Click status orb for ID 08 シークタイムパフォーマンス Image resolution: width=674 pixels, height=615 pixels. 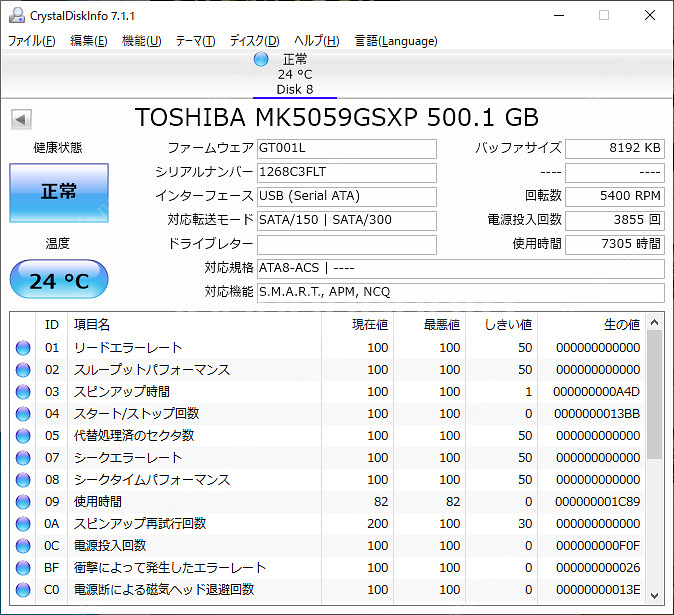(x=23, y=480)
